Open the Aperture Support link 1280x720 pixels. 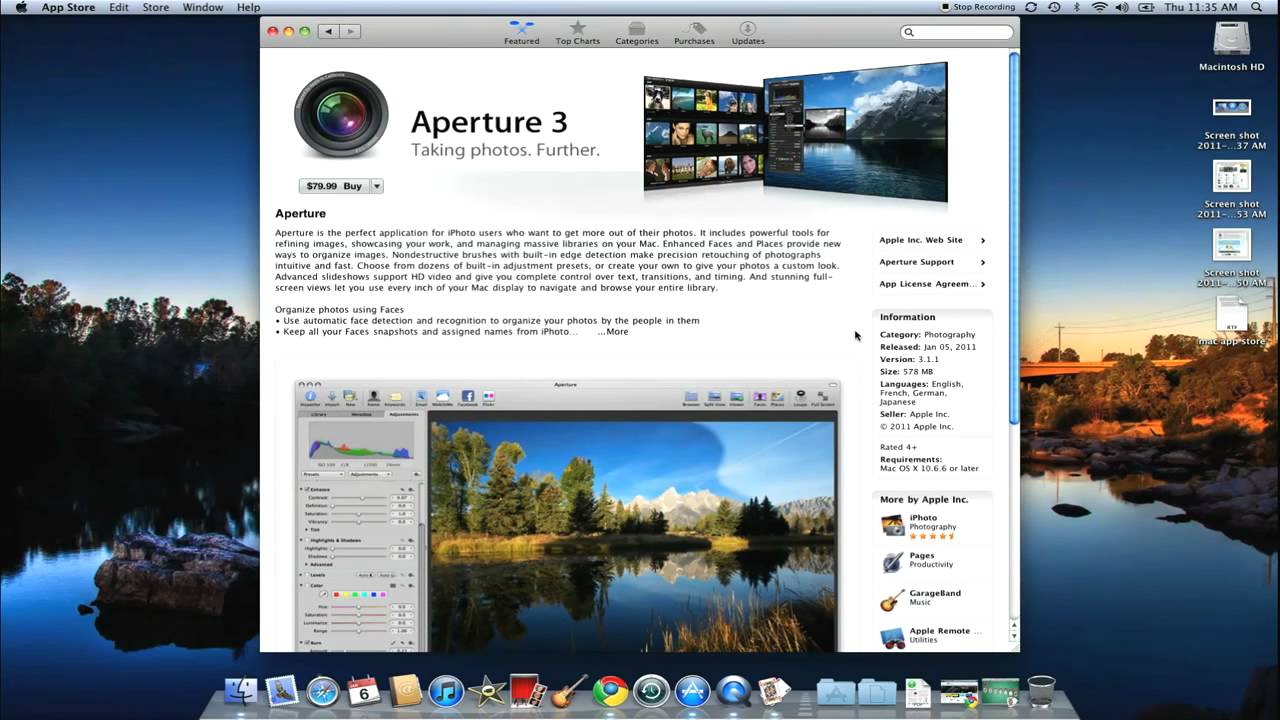pos(932,262)
